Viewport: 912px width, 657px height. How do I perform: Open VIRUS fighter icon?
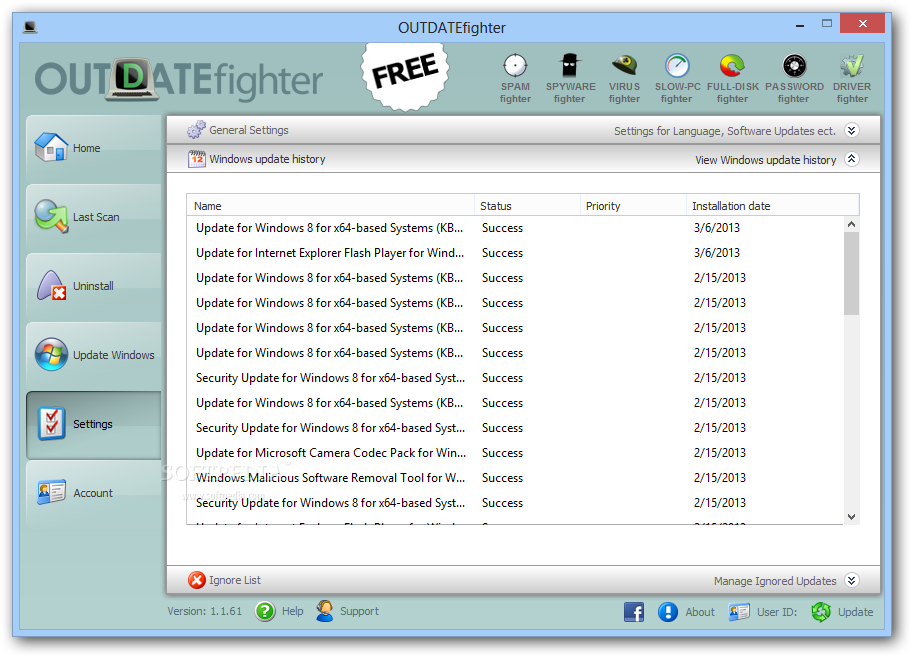[624, 78]
